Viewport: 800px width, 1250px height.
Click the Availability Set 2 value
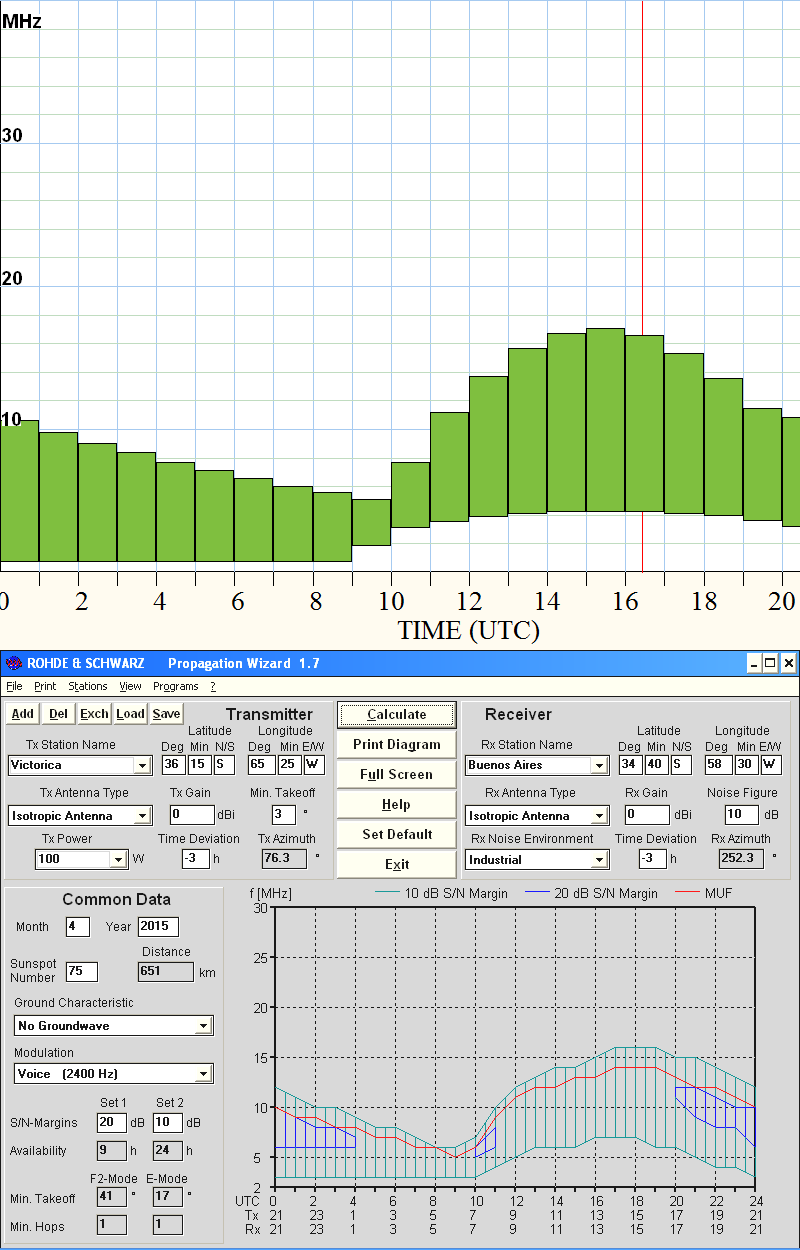point(167,1151)
